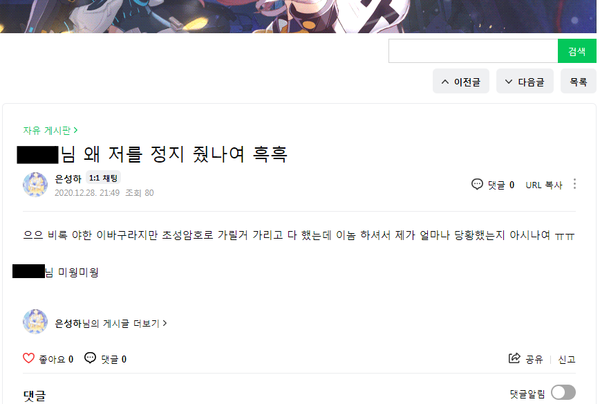Go to next post with 다음글
600x404 pixels.
click(x=525, y=81)
